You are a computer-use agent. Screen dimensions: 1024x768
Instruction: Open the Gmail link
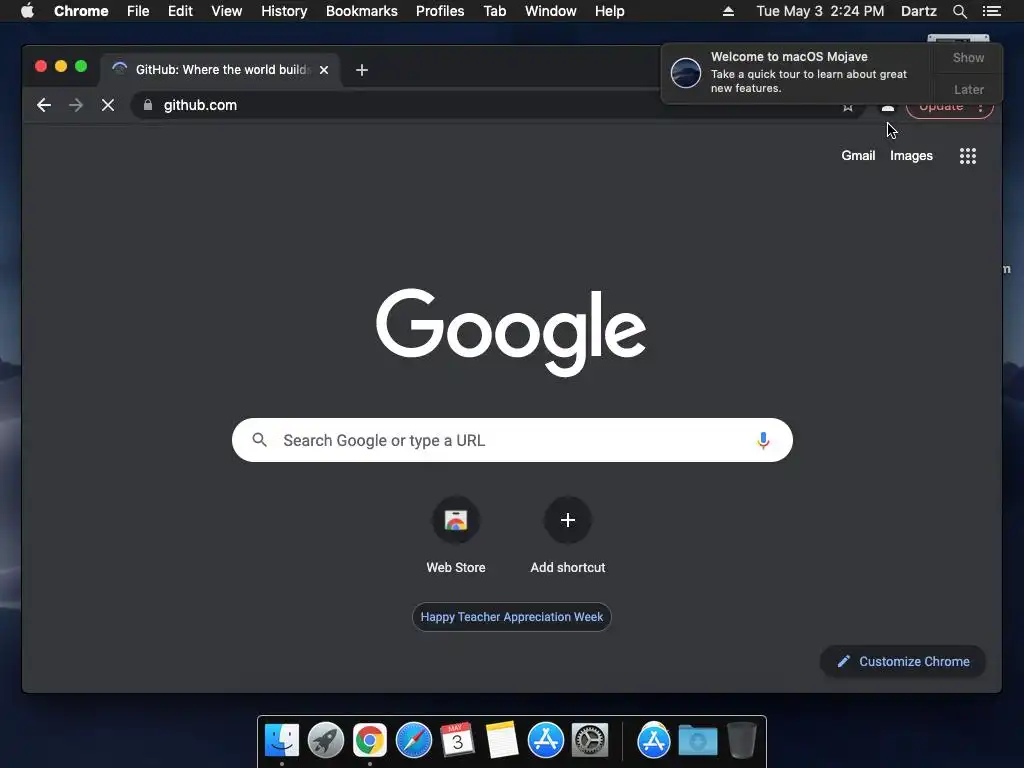click(x=857, y=155)
